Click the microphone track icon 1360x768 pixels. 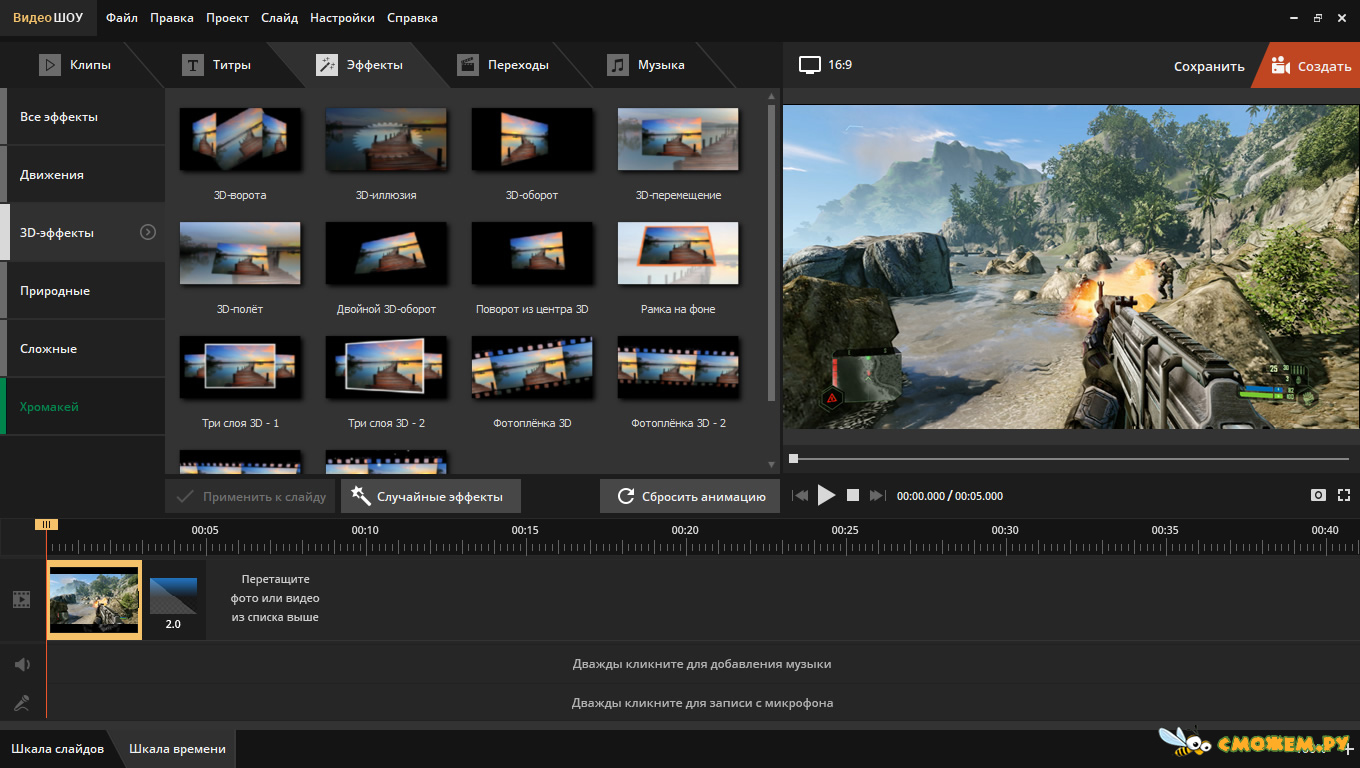point(22,703)
